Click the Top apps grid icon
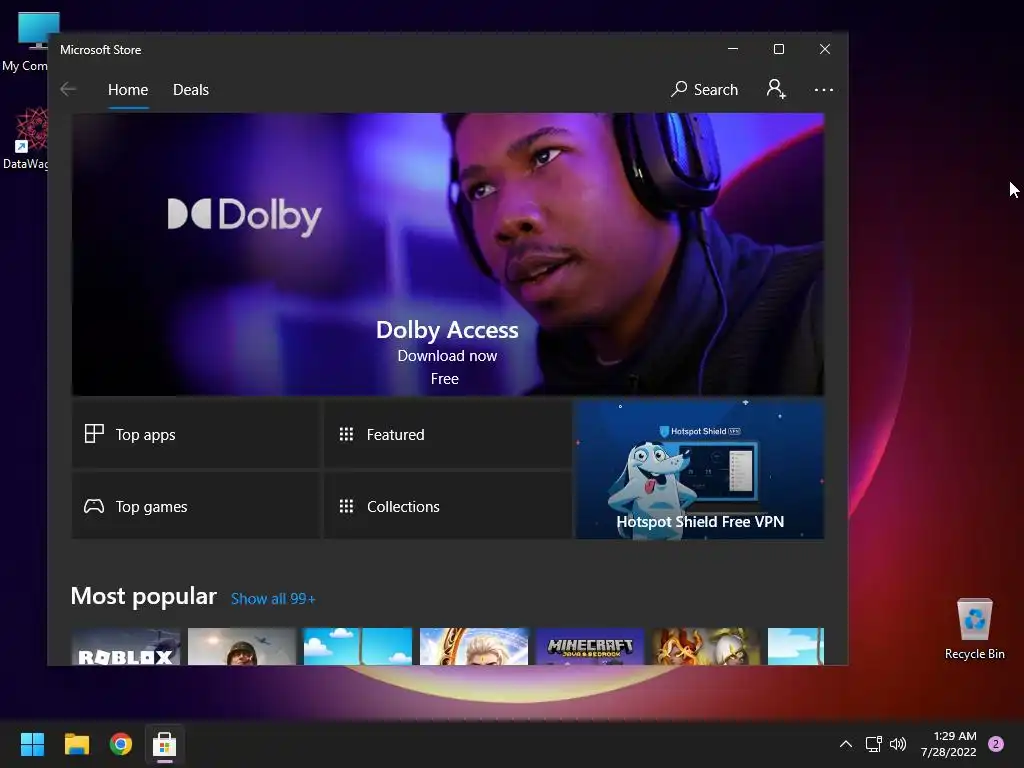Image resolution: width=1024 pixels, height=768 pixels. point(94,434)
